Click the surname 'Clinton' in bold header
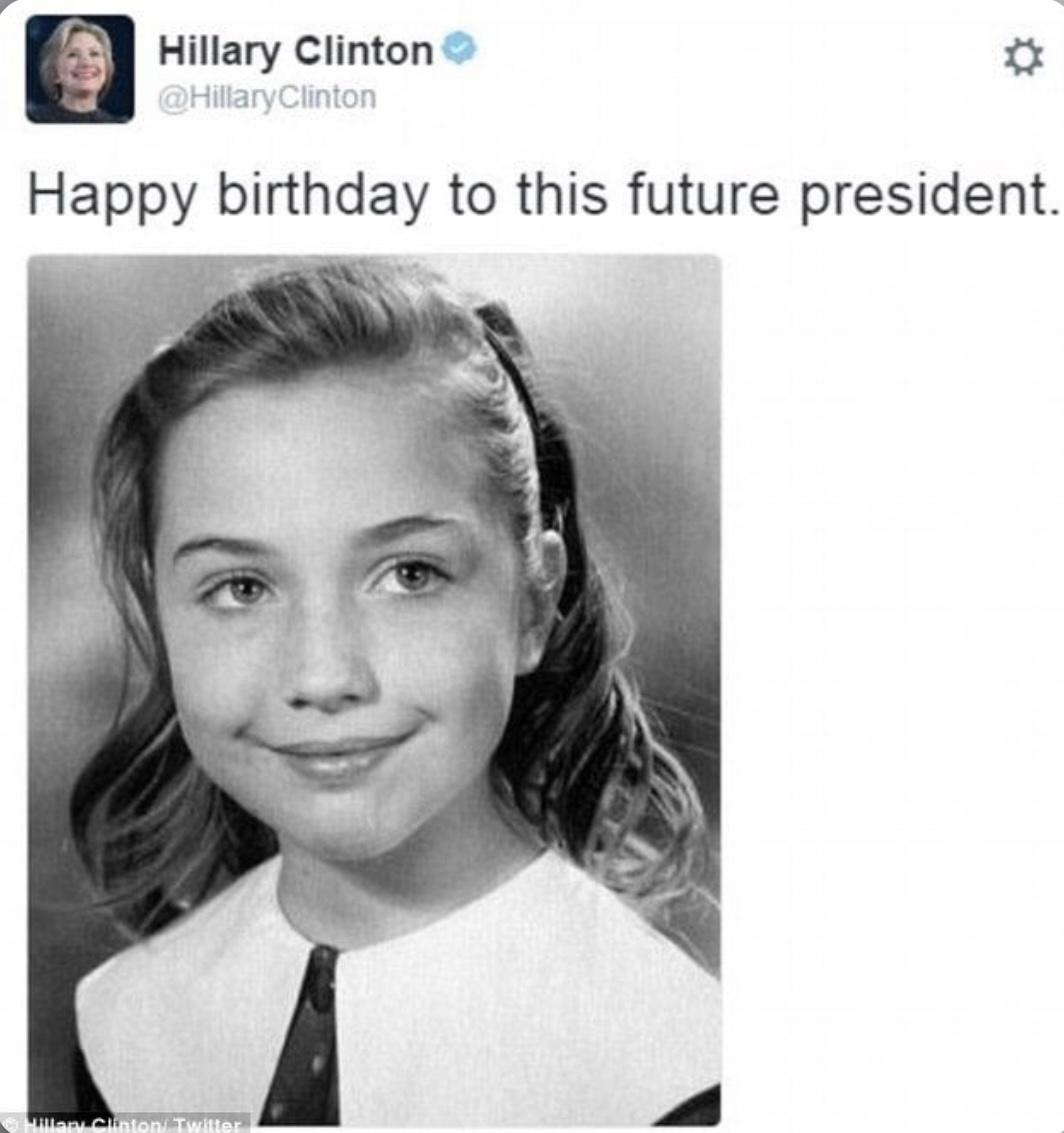 pyautogui.click(x=364, y=51)
